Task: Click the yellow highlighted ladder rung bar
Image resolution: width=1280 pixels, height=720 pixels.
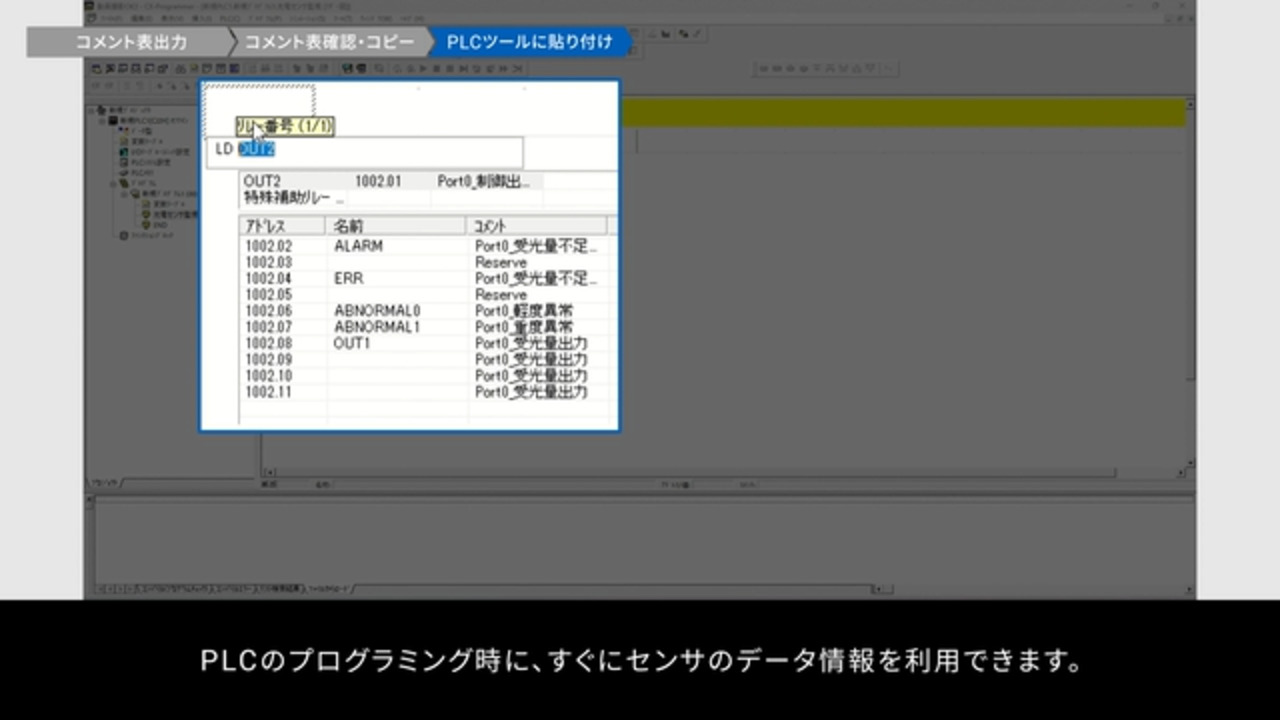Action: 900,113
